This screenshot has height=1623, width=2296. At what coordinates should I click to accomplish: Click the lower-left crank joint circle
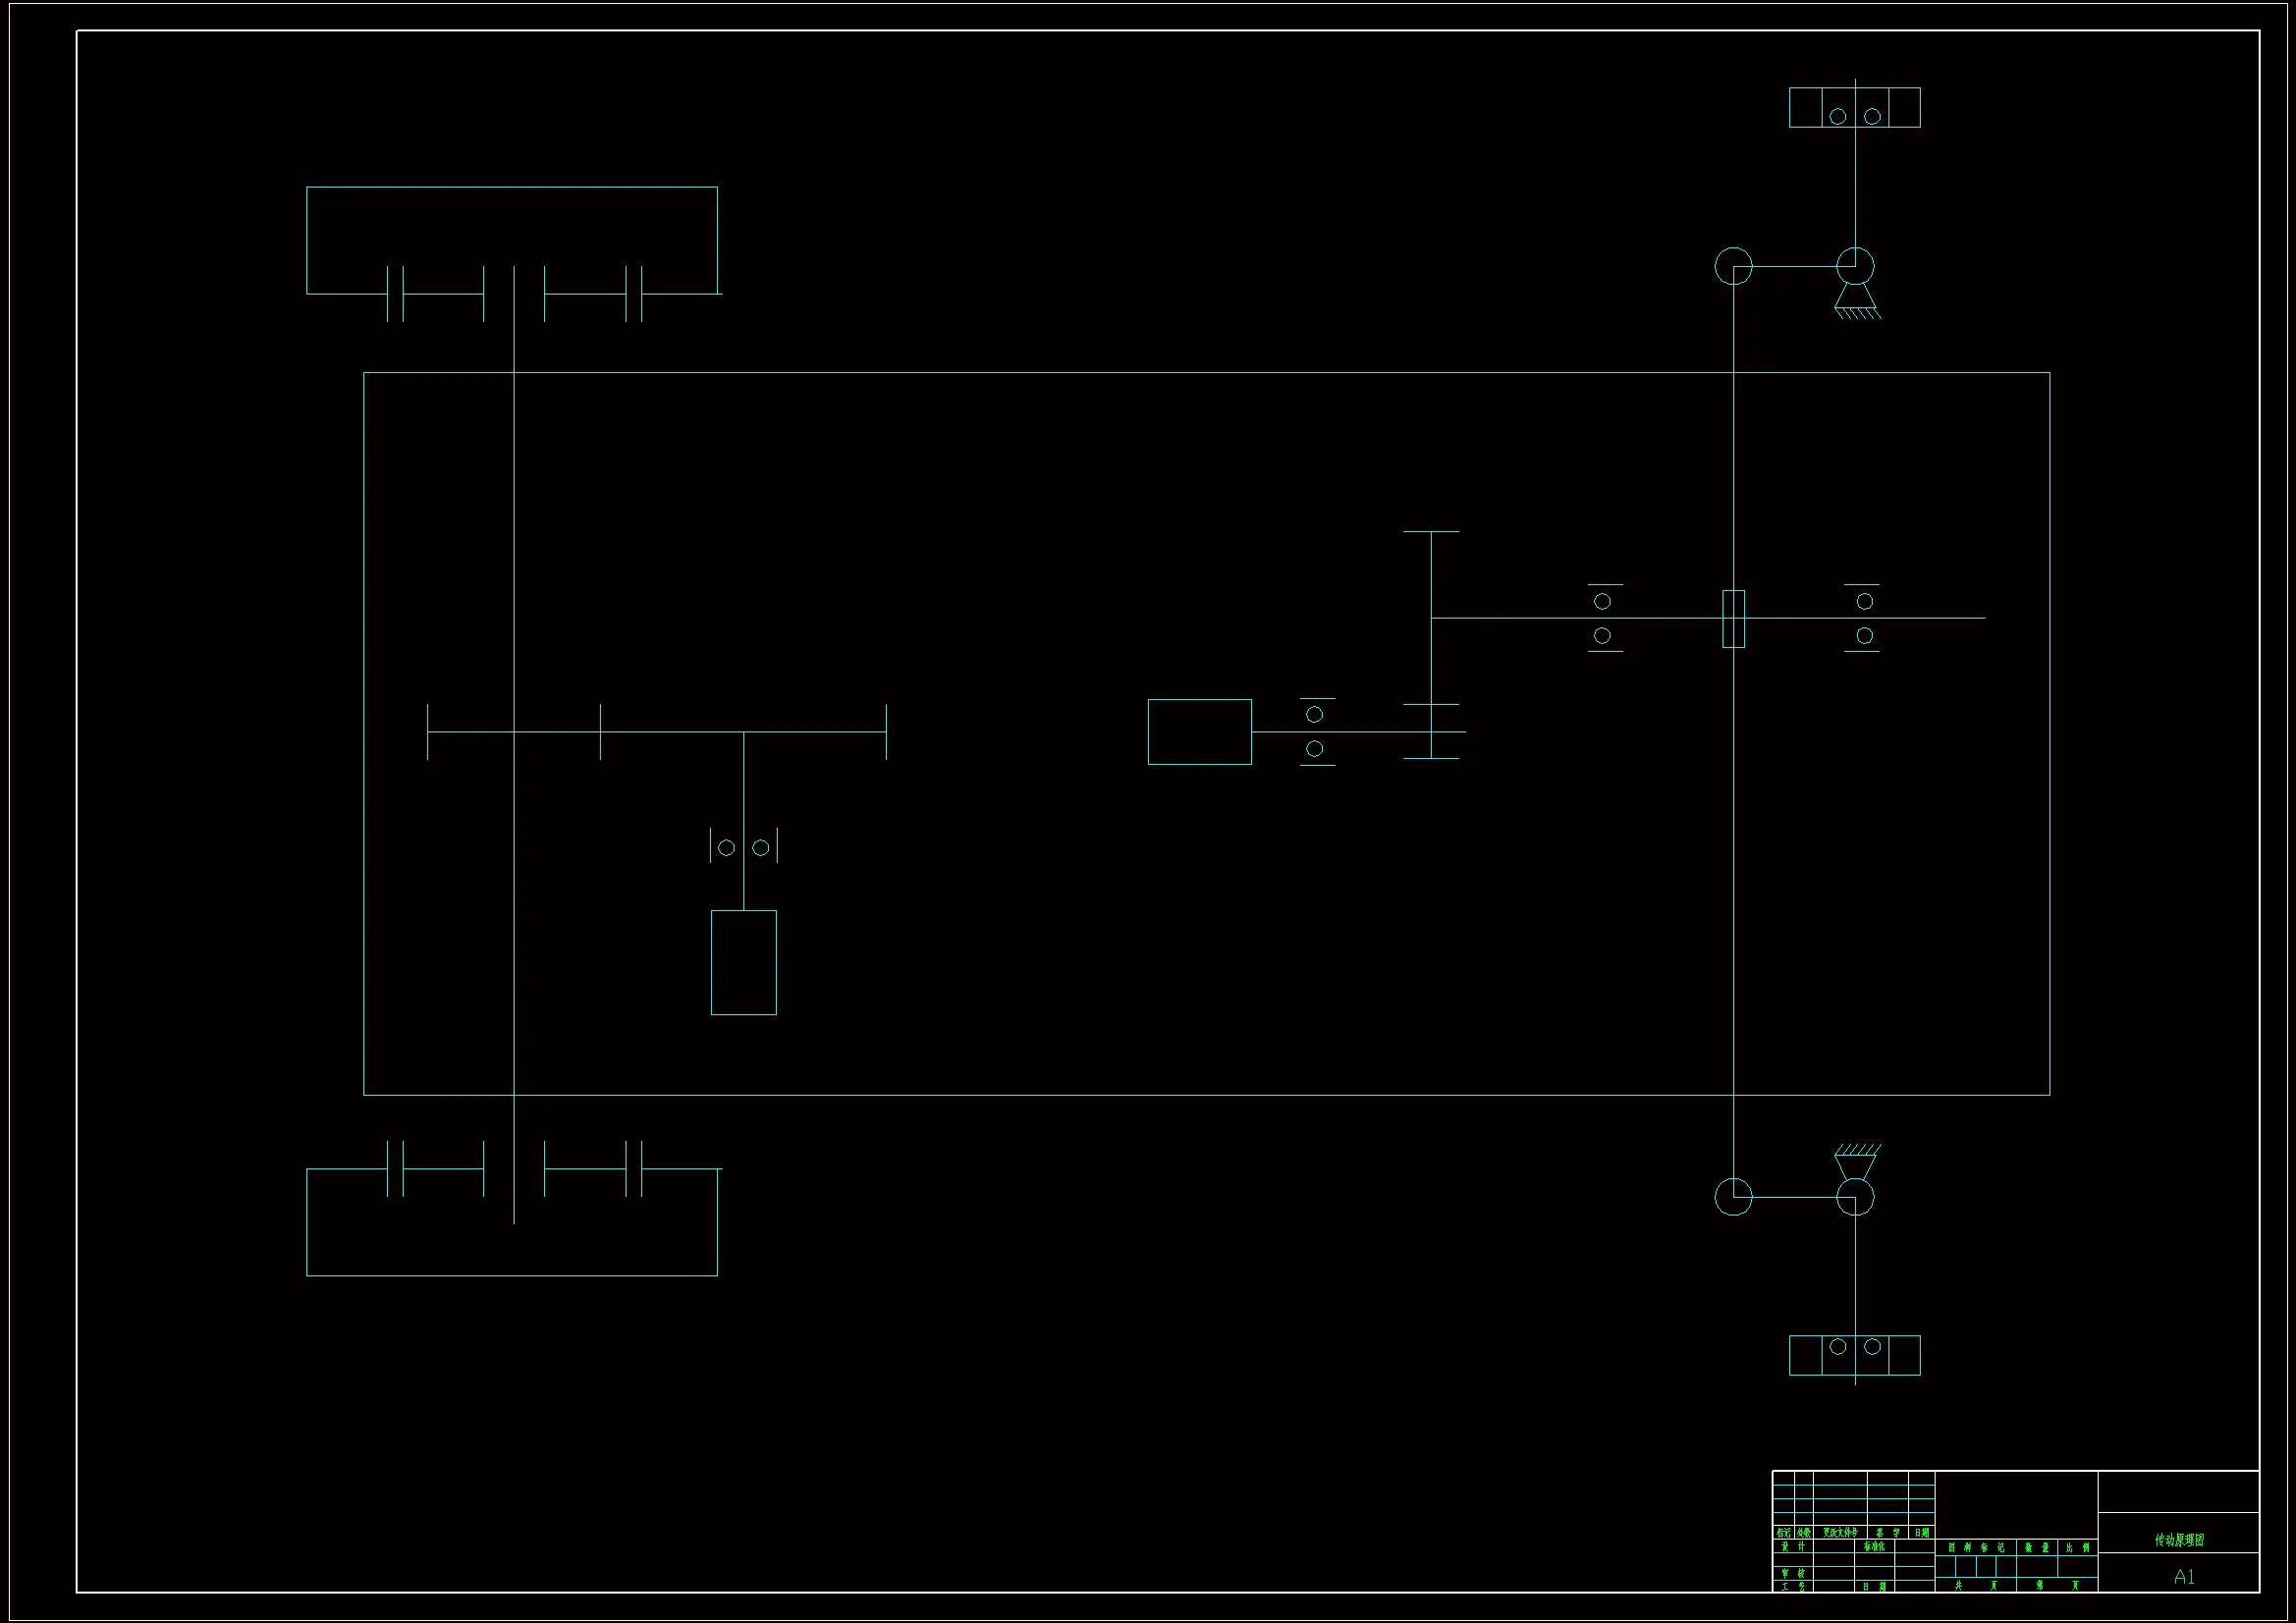(1733, 1197)
